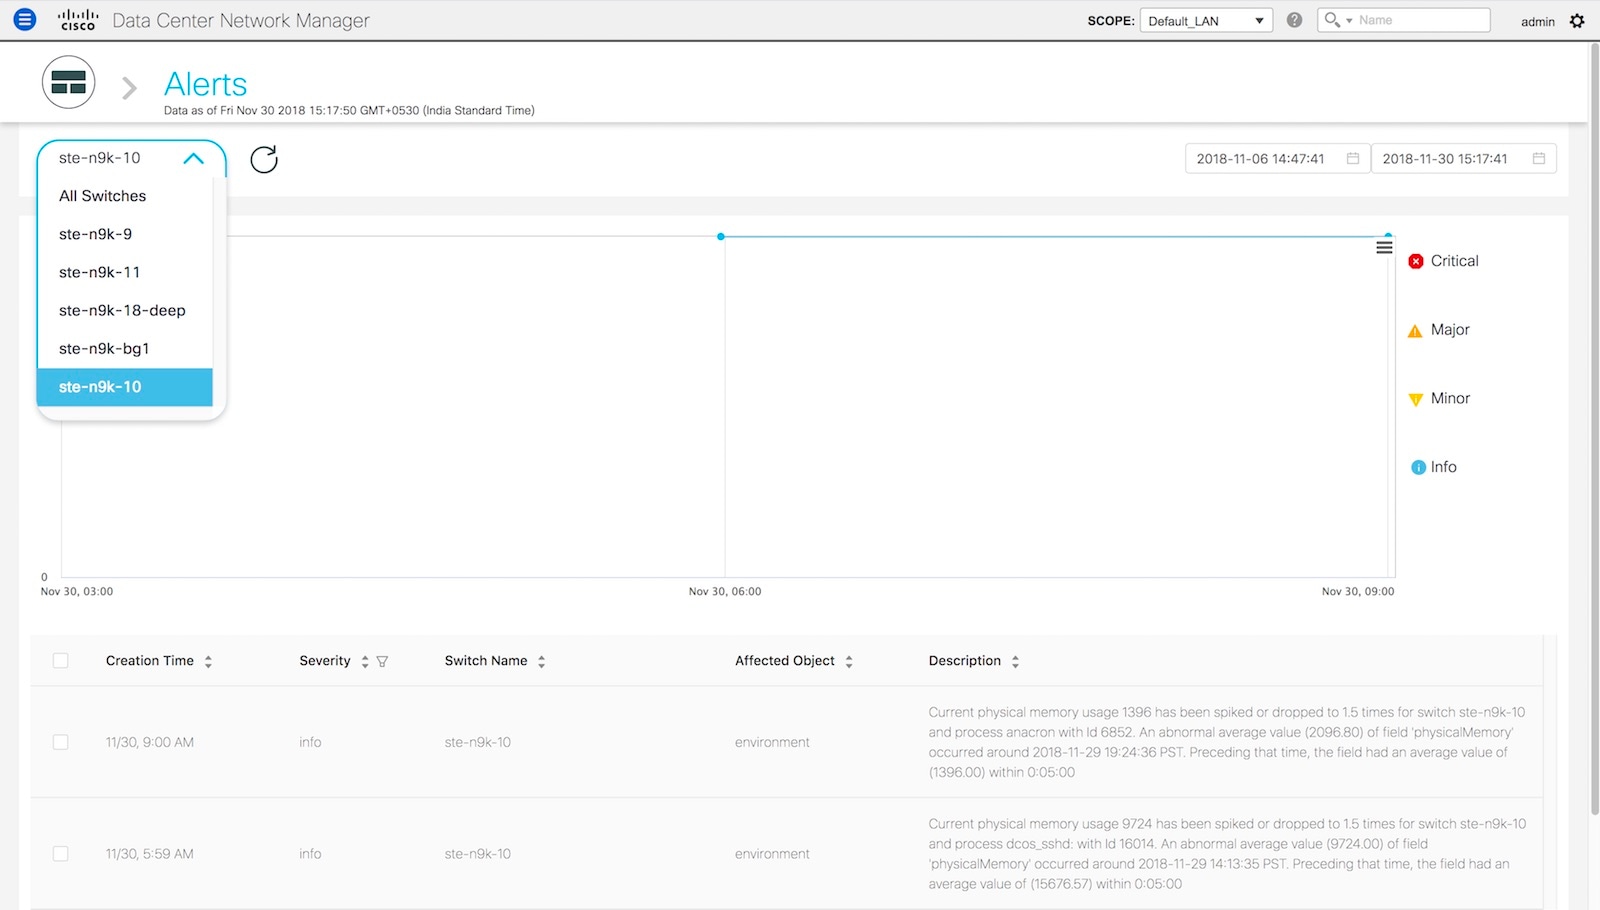Toggle the select-all alerts checkbox

61,661
